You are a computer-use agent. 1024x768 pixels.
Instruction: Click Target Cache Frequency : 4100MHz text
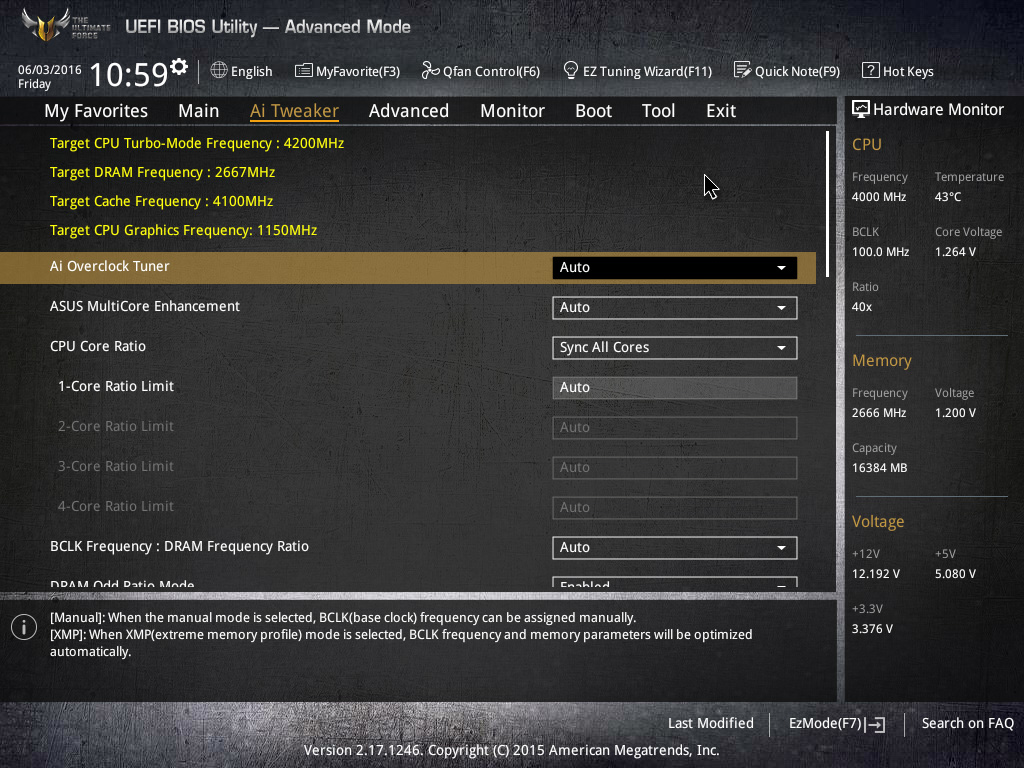161,201
